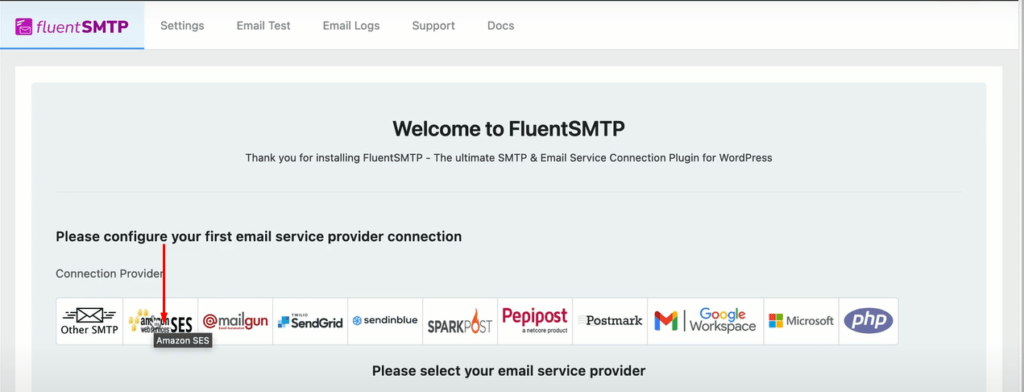This screenshot has width=1024, height=392.
Task: Open the Docs tab
Action: tap(501, 26)
